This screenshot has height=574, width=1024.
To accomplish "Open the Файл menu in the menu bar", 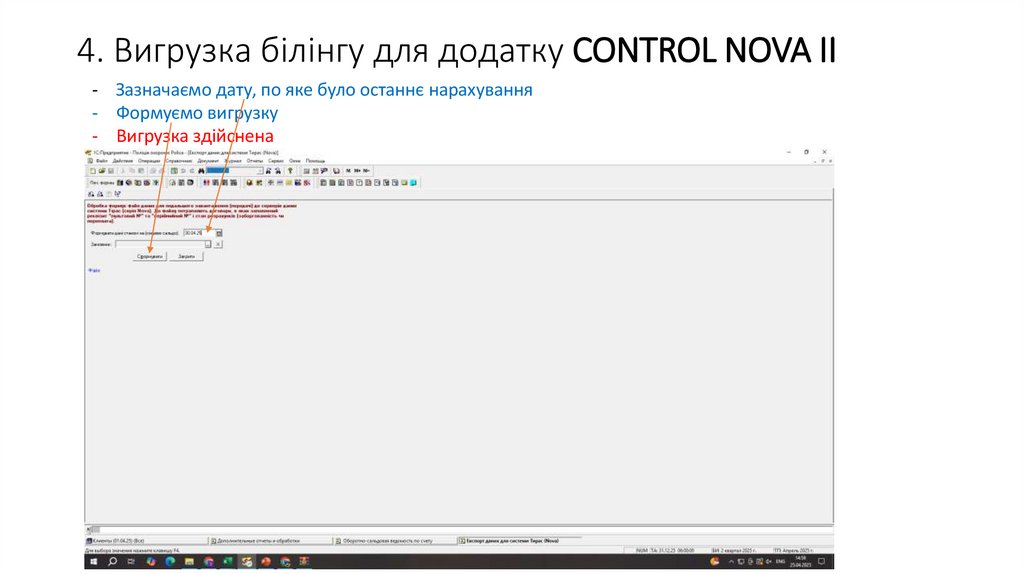I will (102, 161).
